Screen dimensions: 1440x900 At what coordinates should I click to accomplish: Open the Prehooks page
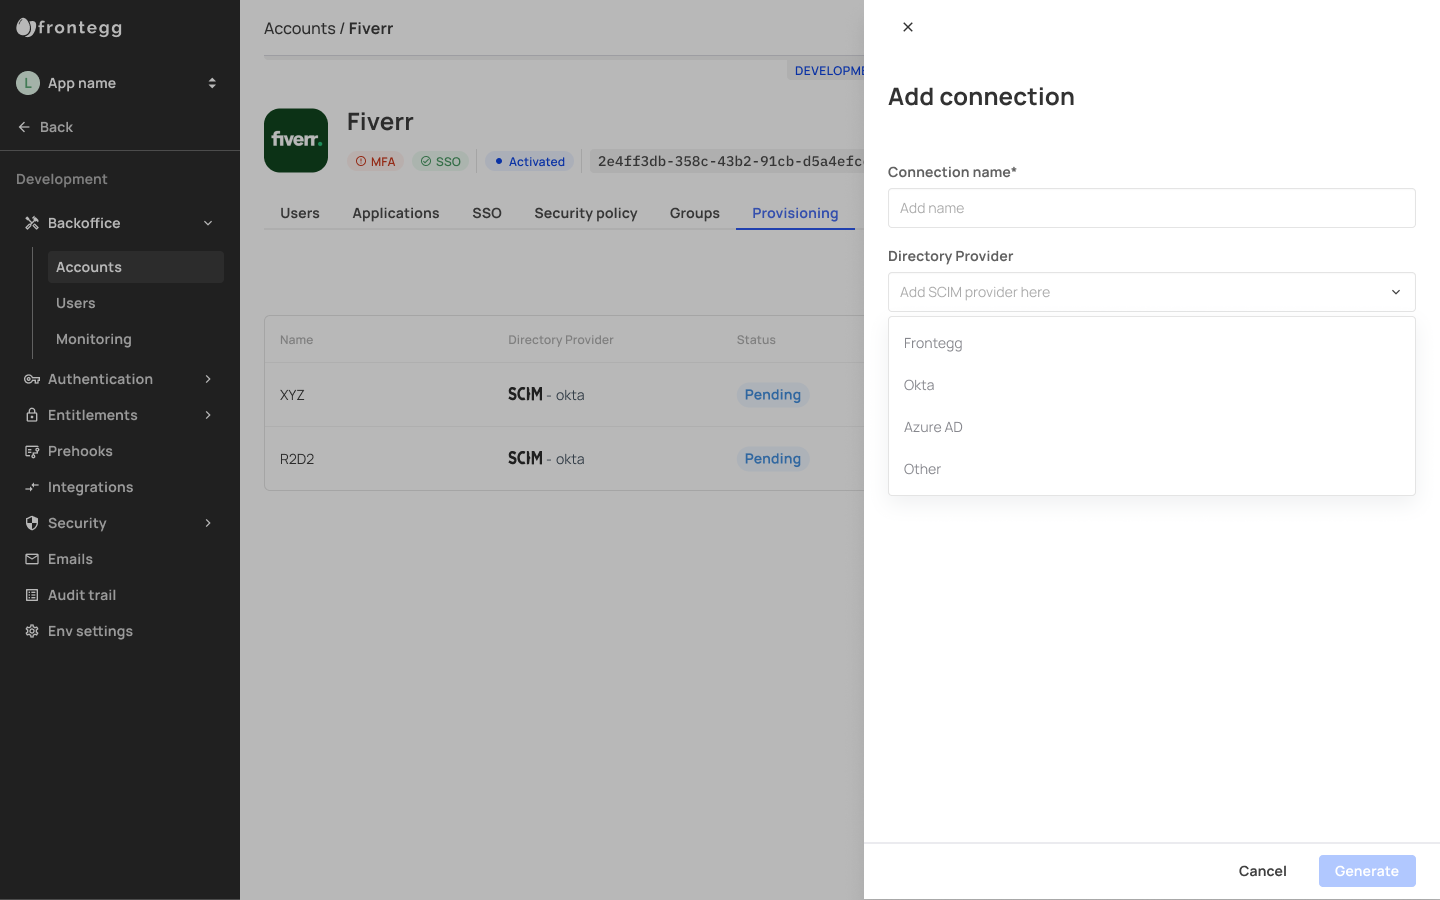(80, 451)
